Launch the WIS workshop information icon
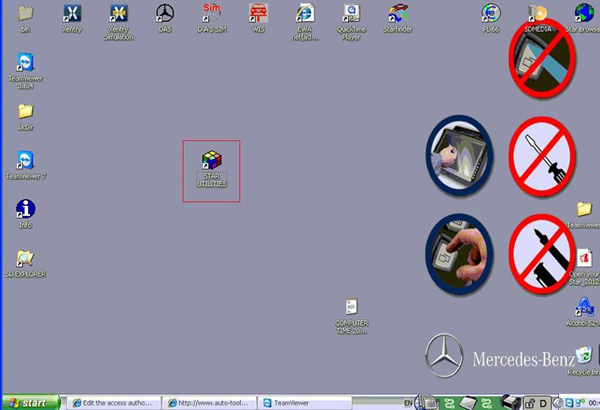600x410 pixels. pyautogui.click(x=258, y=14)
